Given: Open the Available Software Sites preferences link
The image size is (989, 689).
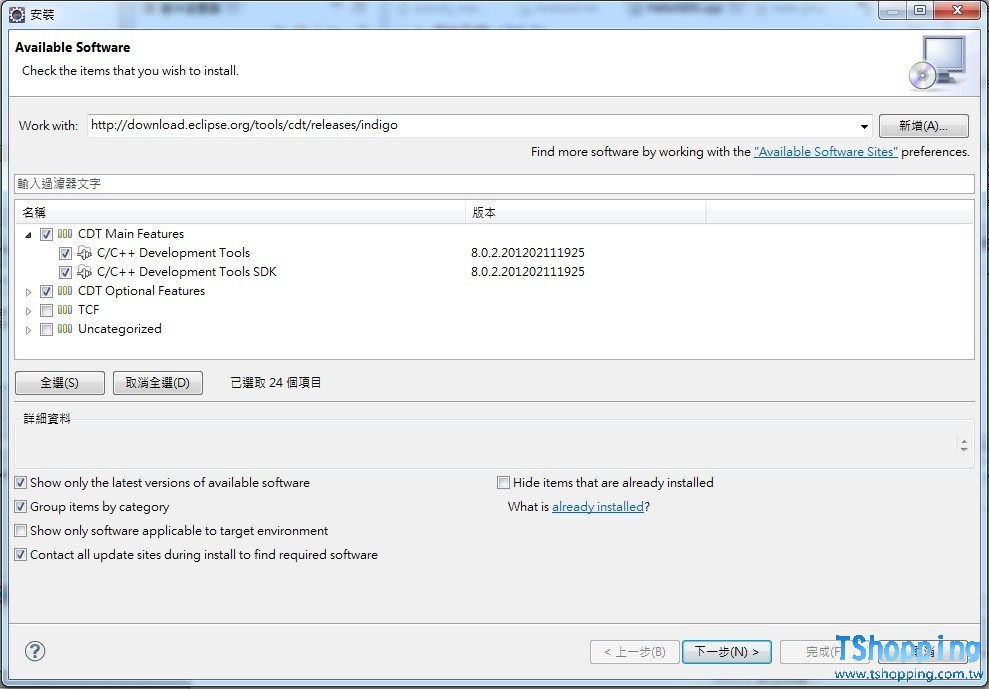Looking at the screenshot, I should pyautogui.click(x=826, y=151).
